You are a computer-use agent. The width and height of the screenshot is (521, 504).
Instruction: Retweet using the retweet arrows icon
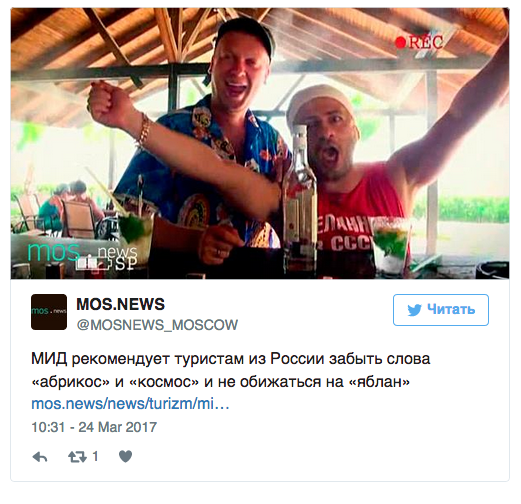click(x=77, y=457)
